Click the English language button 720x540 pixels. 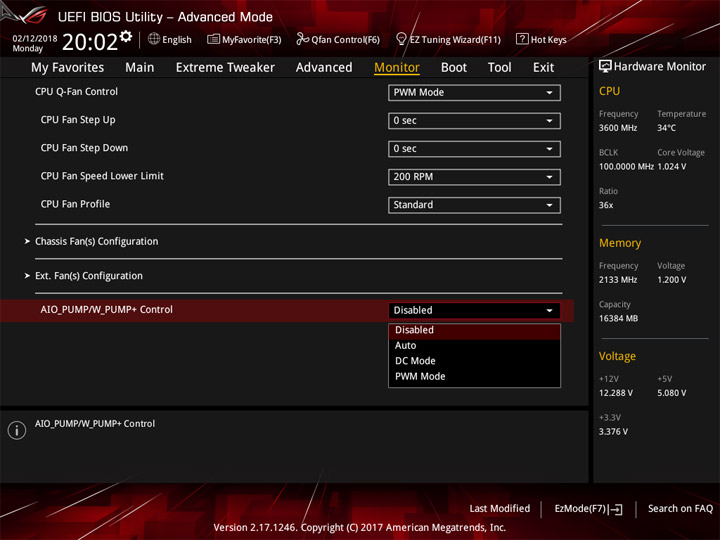[x=177, y=40]
